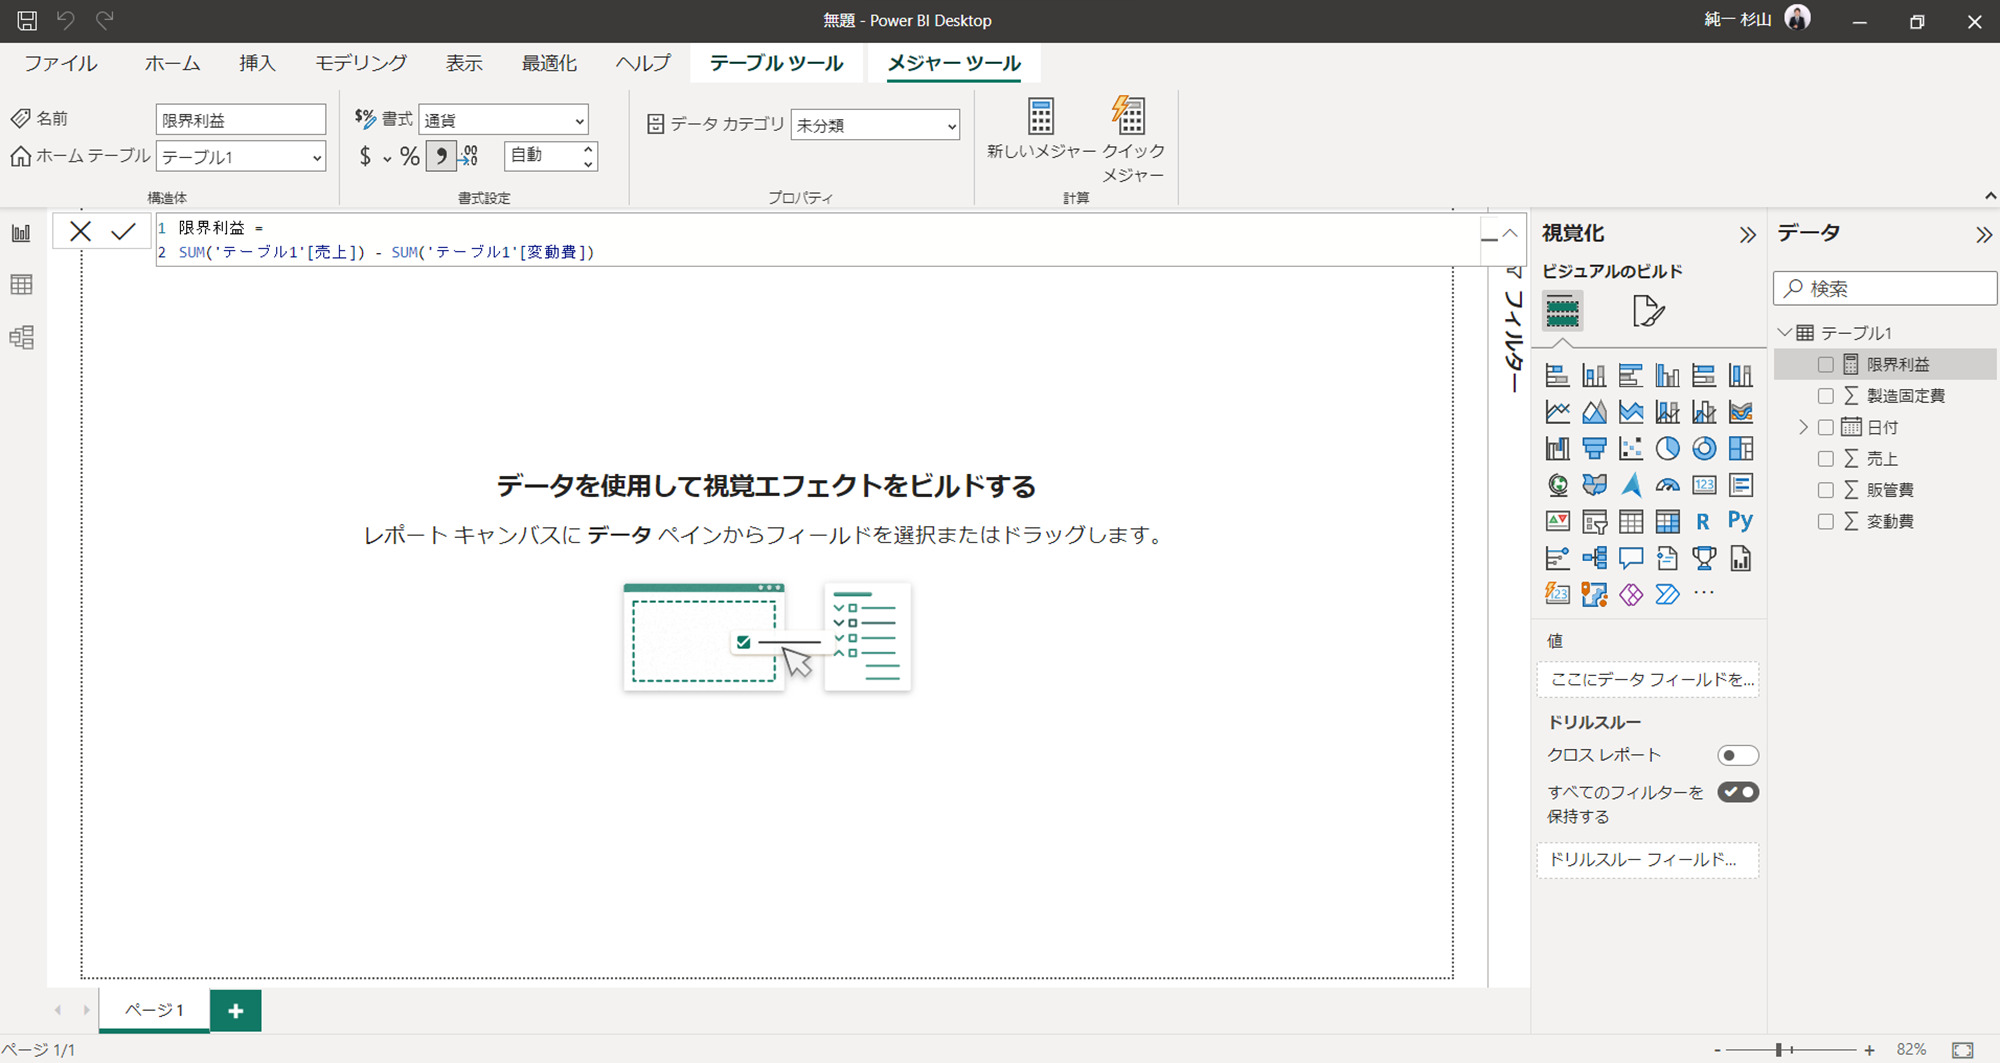
Task: Add a new page with plus button
Action: click(x=236, y=1011)
